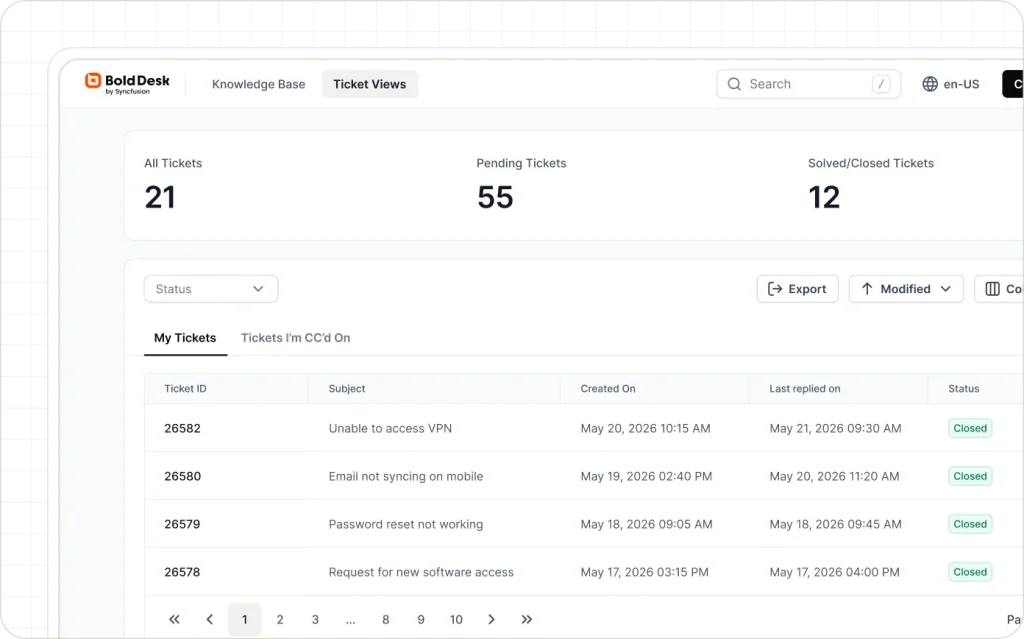Viewport: 1024px width, 639px height.
Task: Open ticket 26578
Action: [x=182, y=572]
